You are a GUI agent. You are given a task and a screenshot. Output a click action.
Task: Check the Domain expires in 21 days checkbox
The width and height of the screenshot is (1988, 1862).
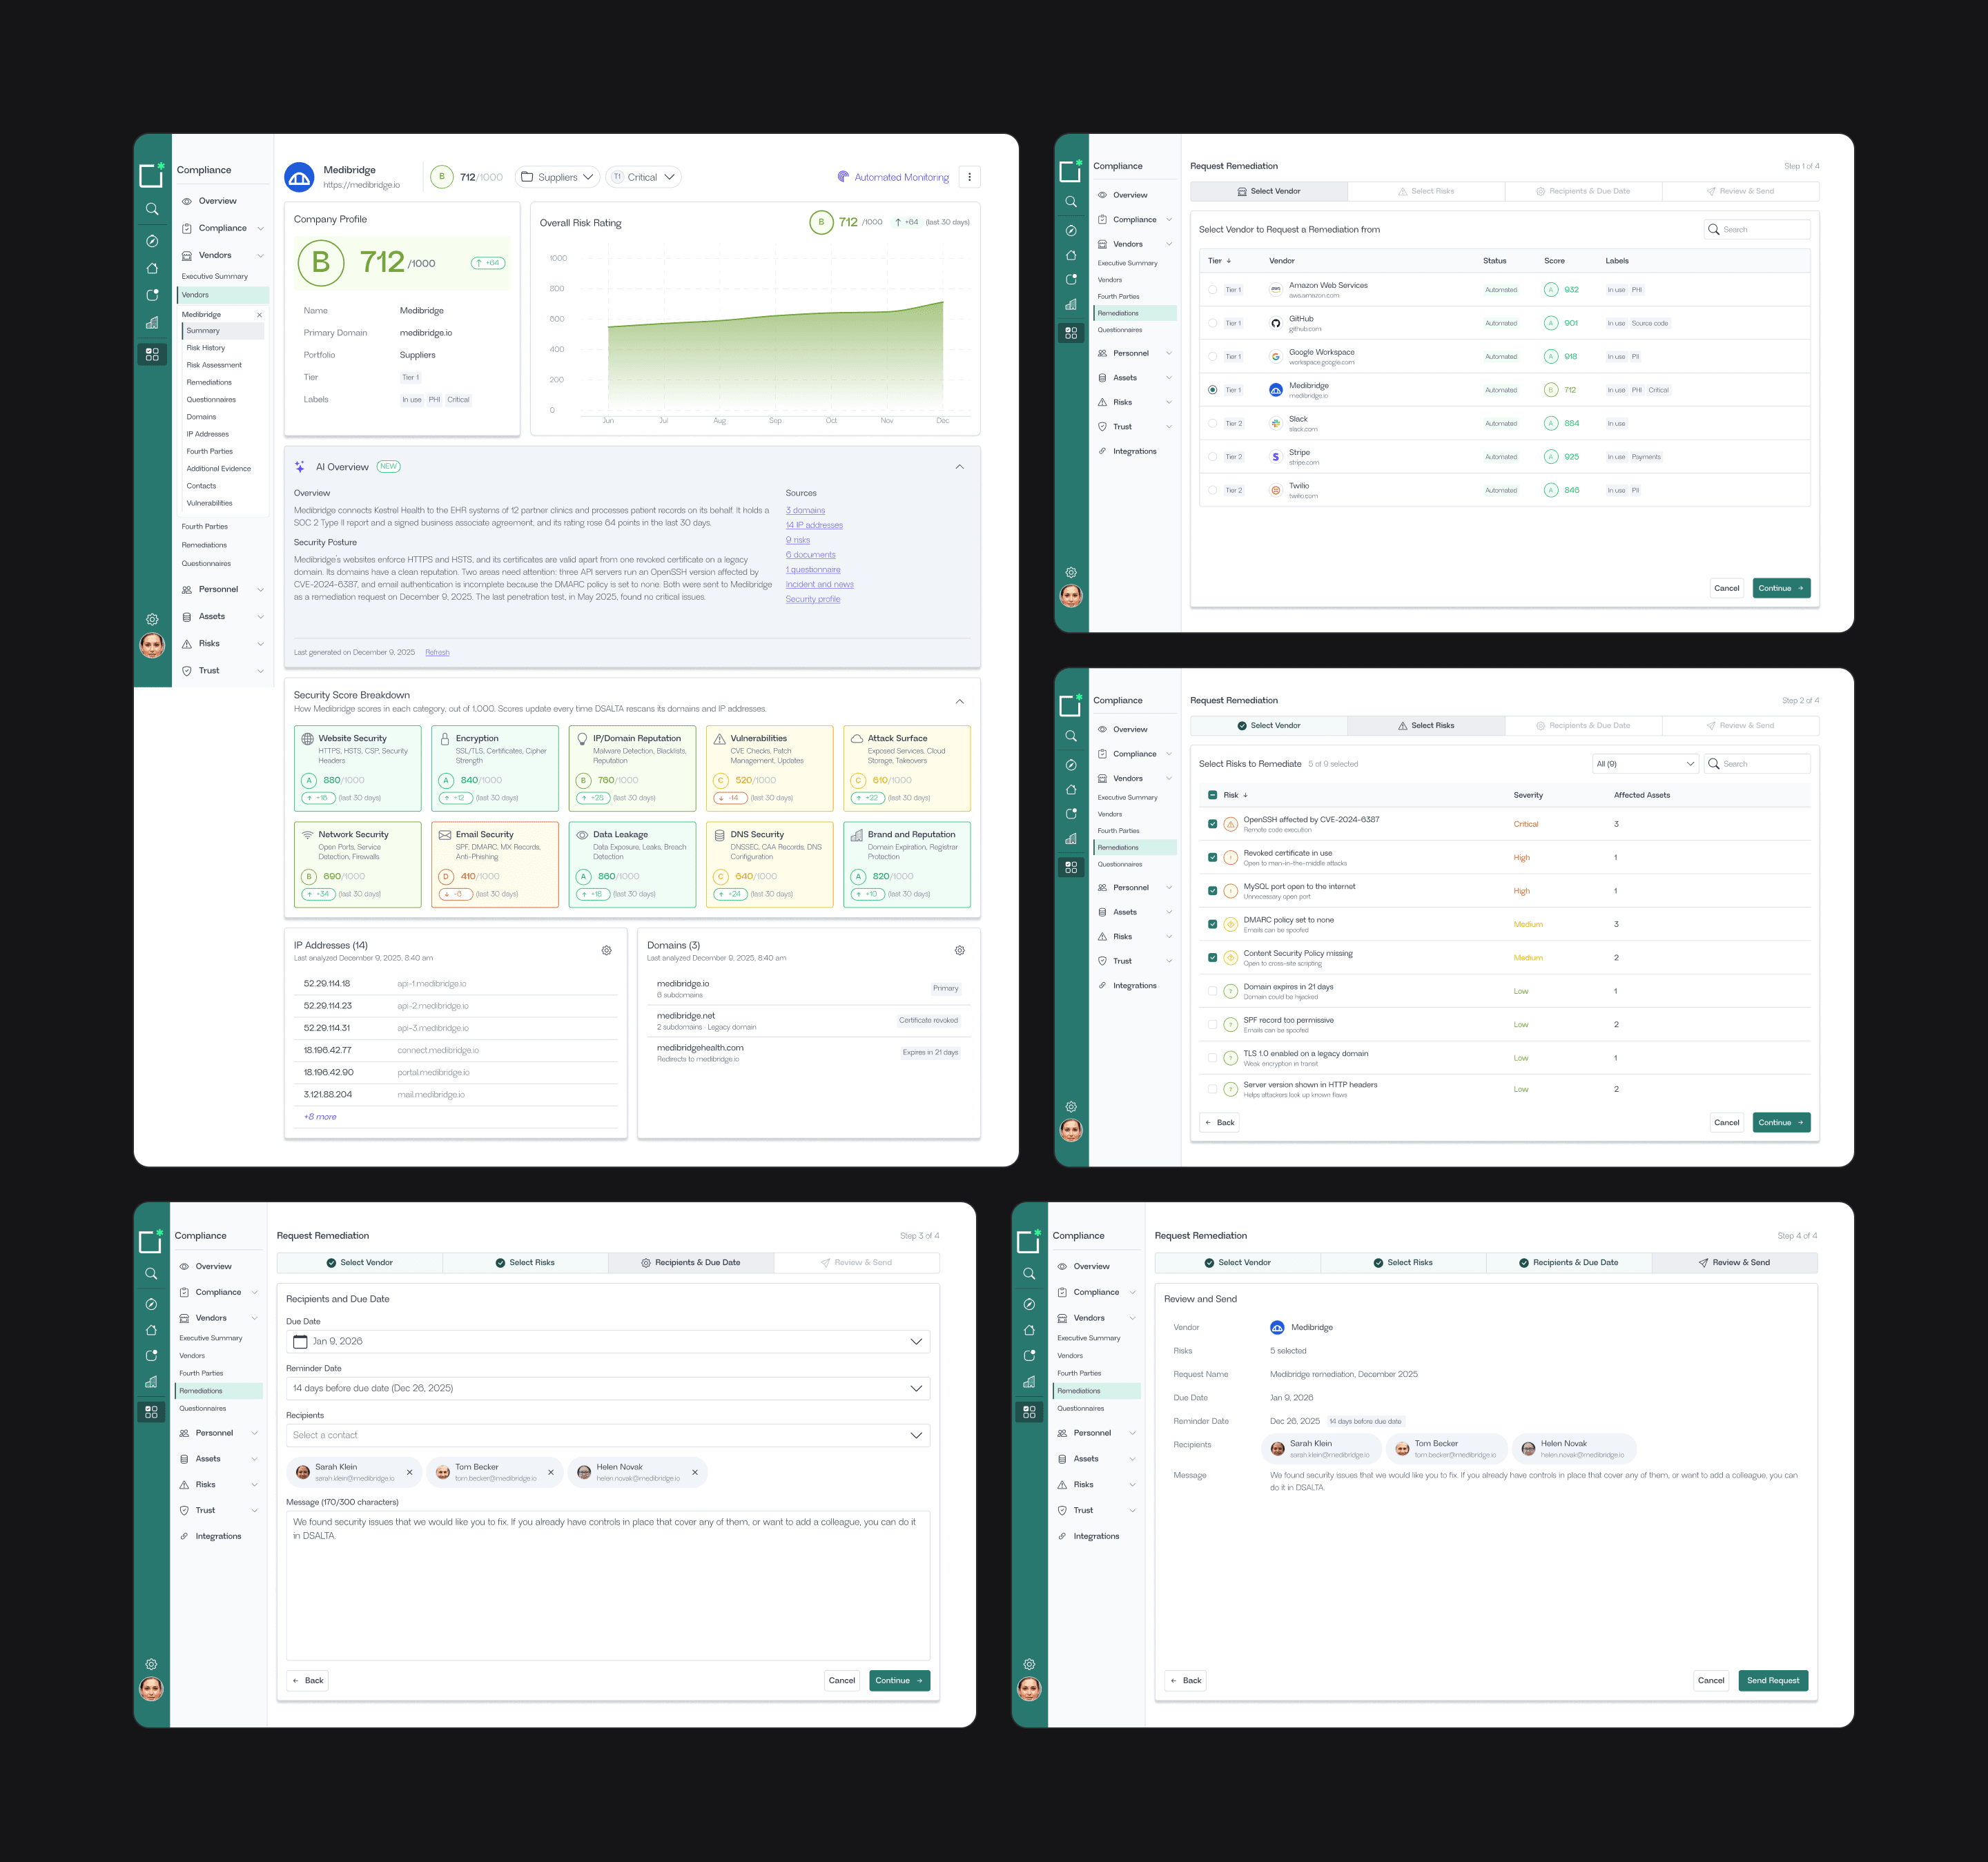(1213, 991)
